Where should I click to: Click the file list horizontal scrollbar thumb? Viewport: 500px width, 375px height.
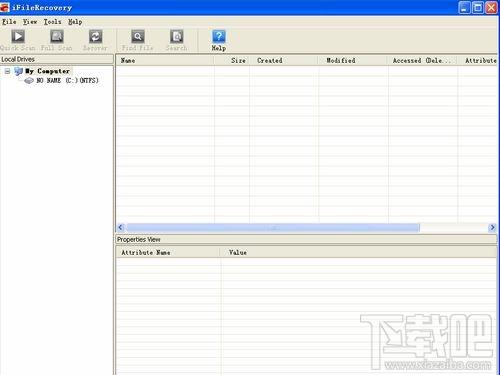click(x=273, y=228)
